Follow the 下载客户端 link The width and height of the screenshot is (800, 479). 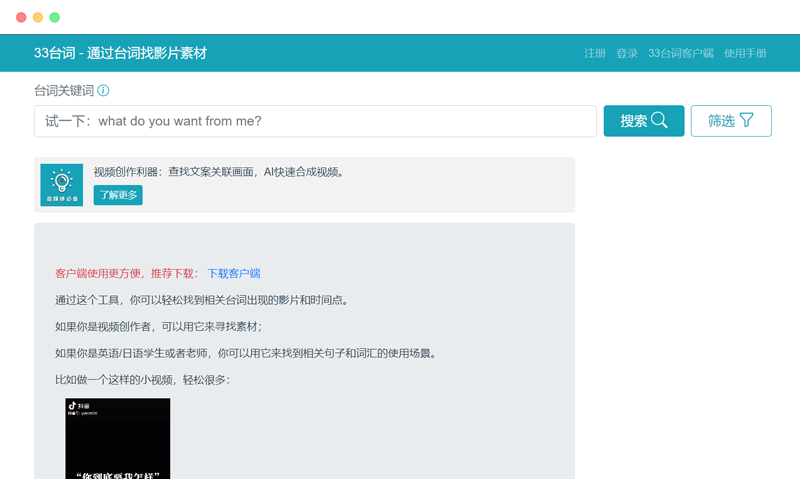234,273
